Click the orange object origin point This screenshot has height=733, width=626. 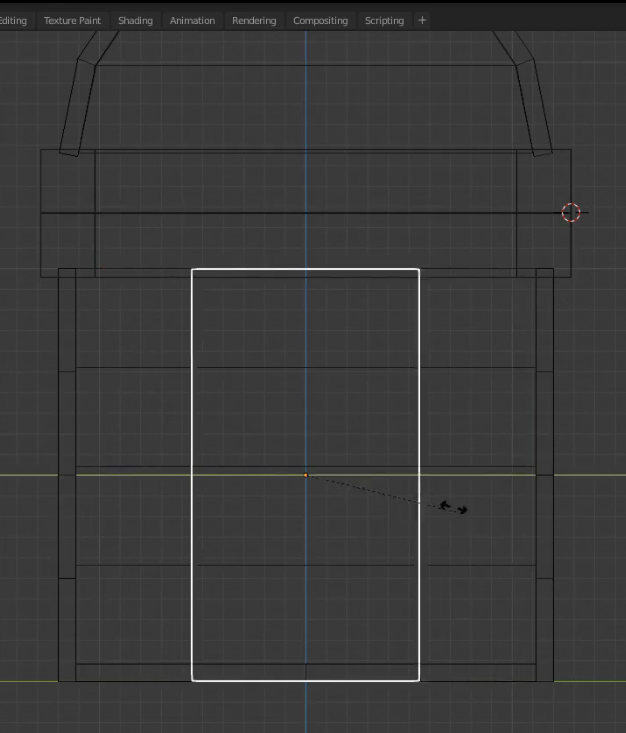pos(306,475)
